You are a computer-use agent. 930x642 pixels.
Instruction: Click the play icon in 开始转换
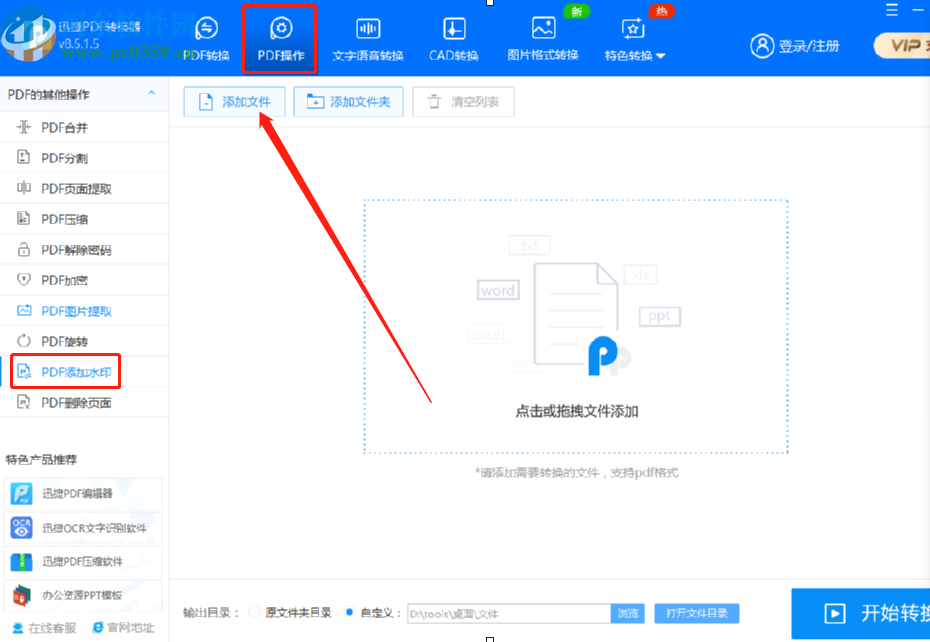coord(835,613)
